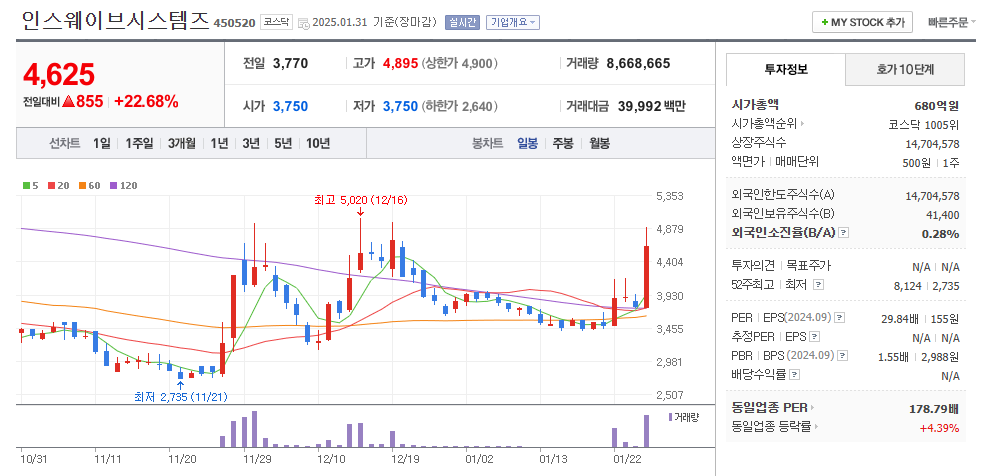
Task: Click the +22.68% change rate
Action: (x=146, y=101)
